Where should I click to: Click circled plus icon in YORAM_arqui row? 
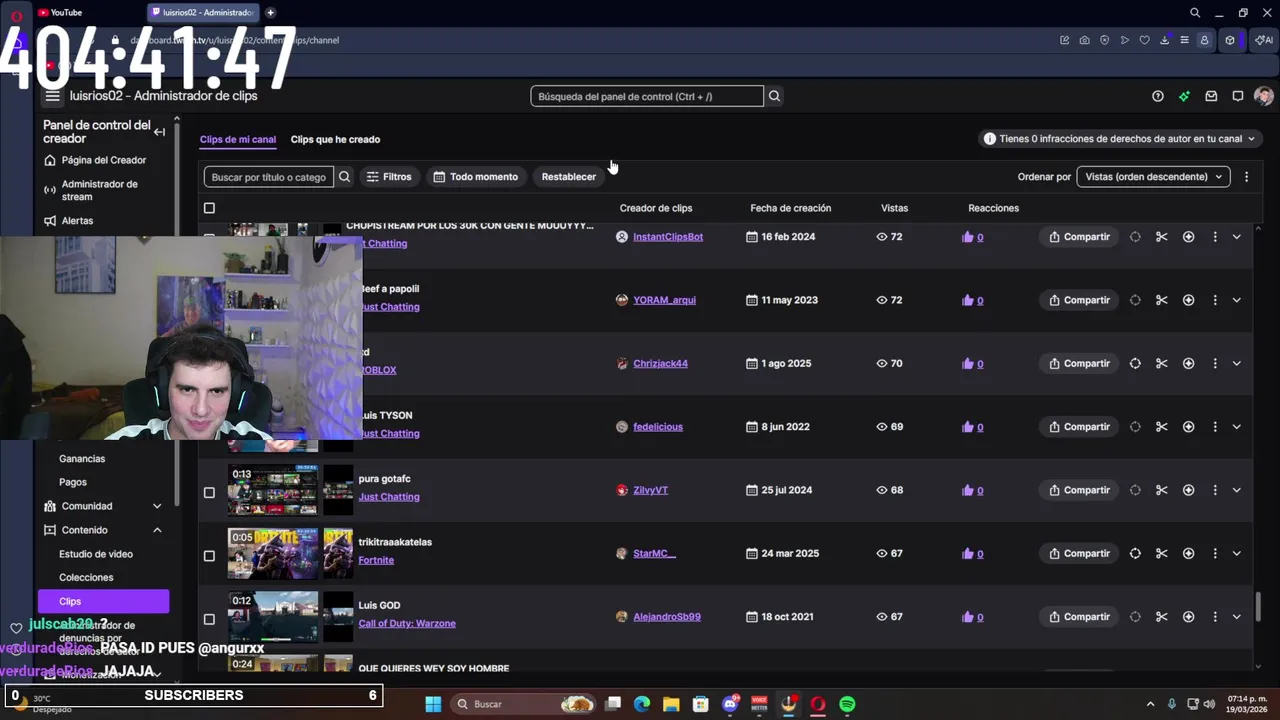tap(1188, 300)
